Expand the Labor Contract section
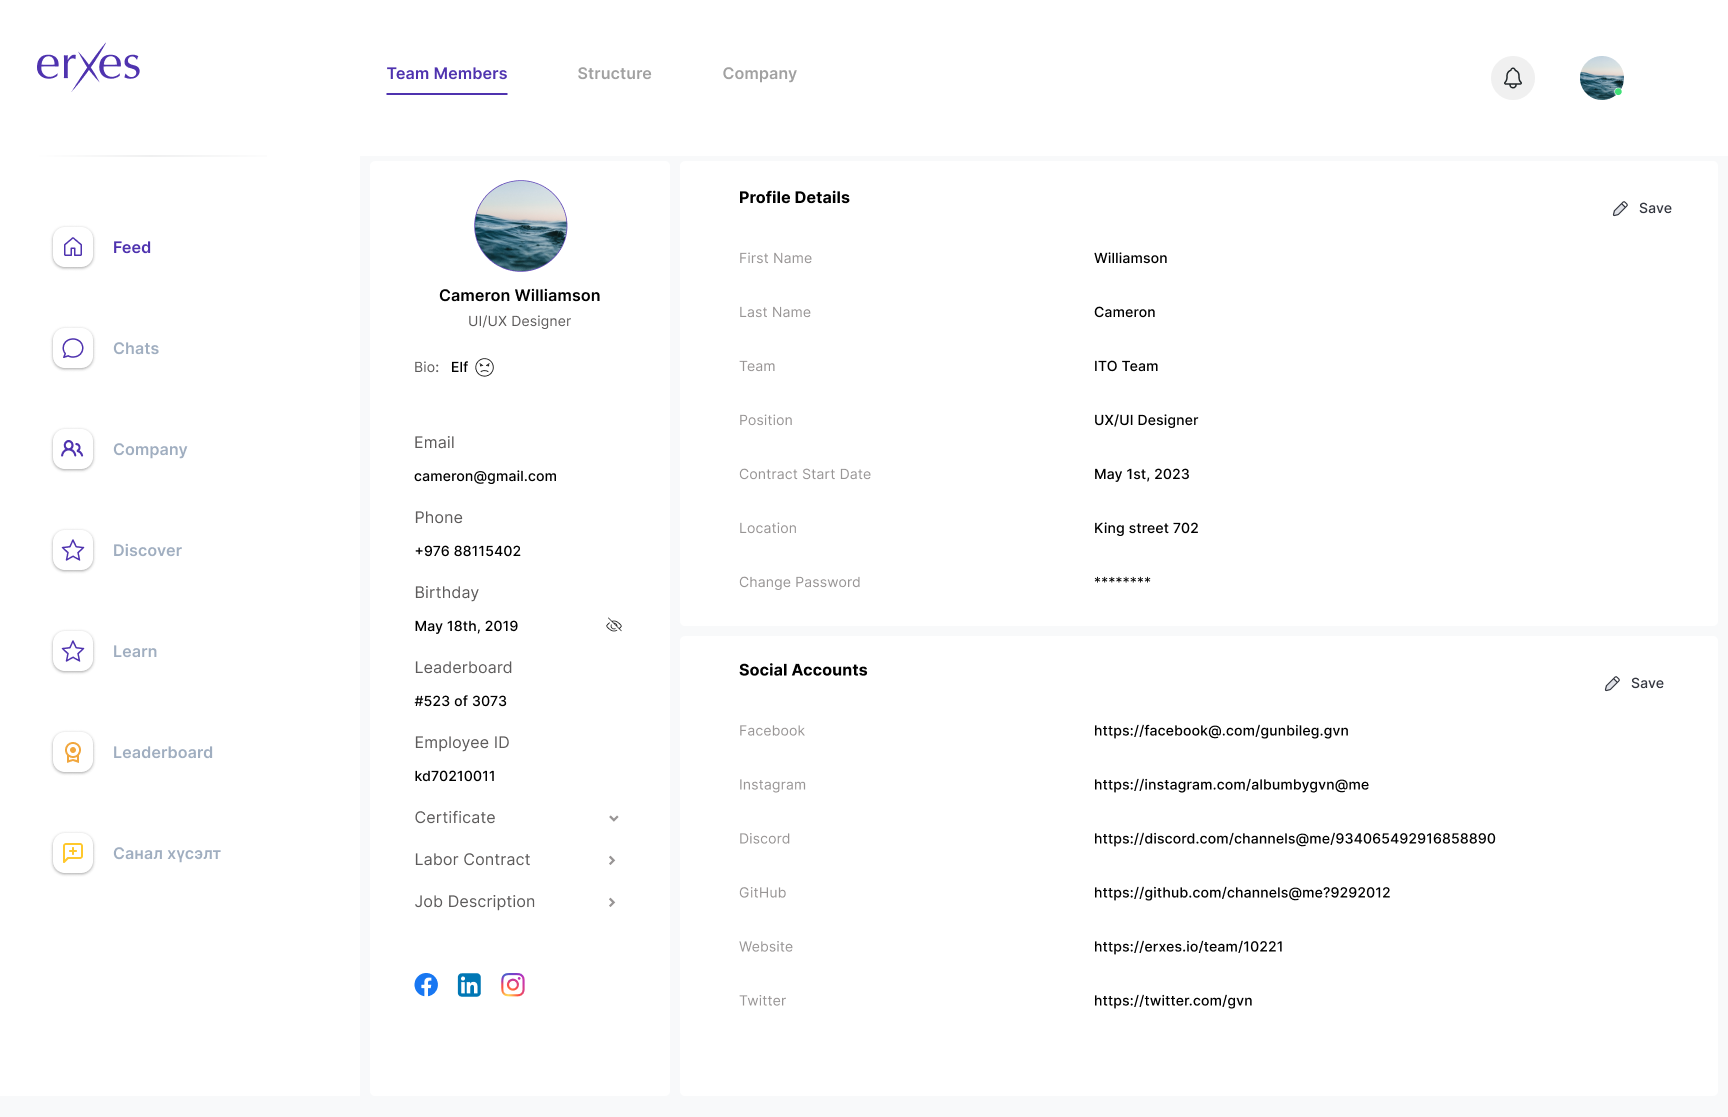 [612, 860]
